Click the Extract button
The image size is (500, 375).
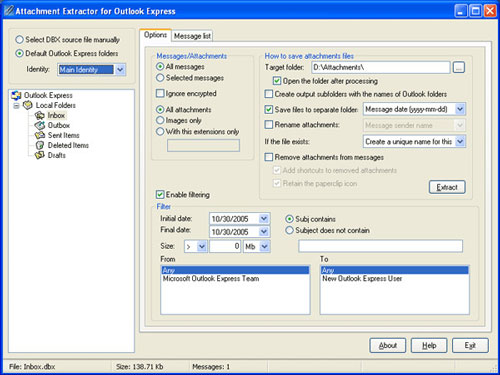pyautogui.click(x=447, y=187)
